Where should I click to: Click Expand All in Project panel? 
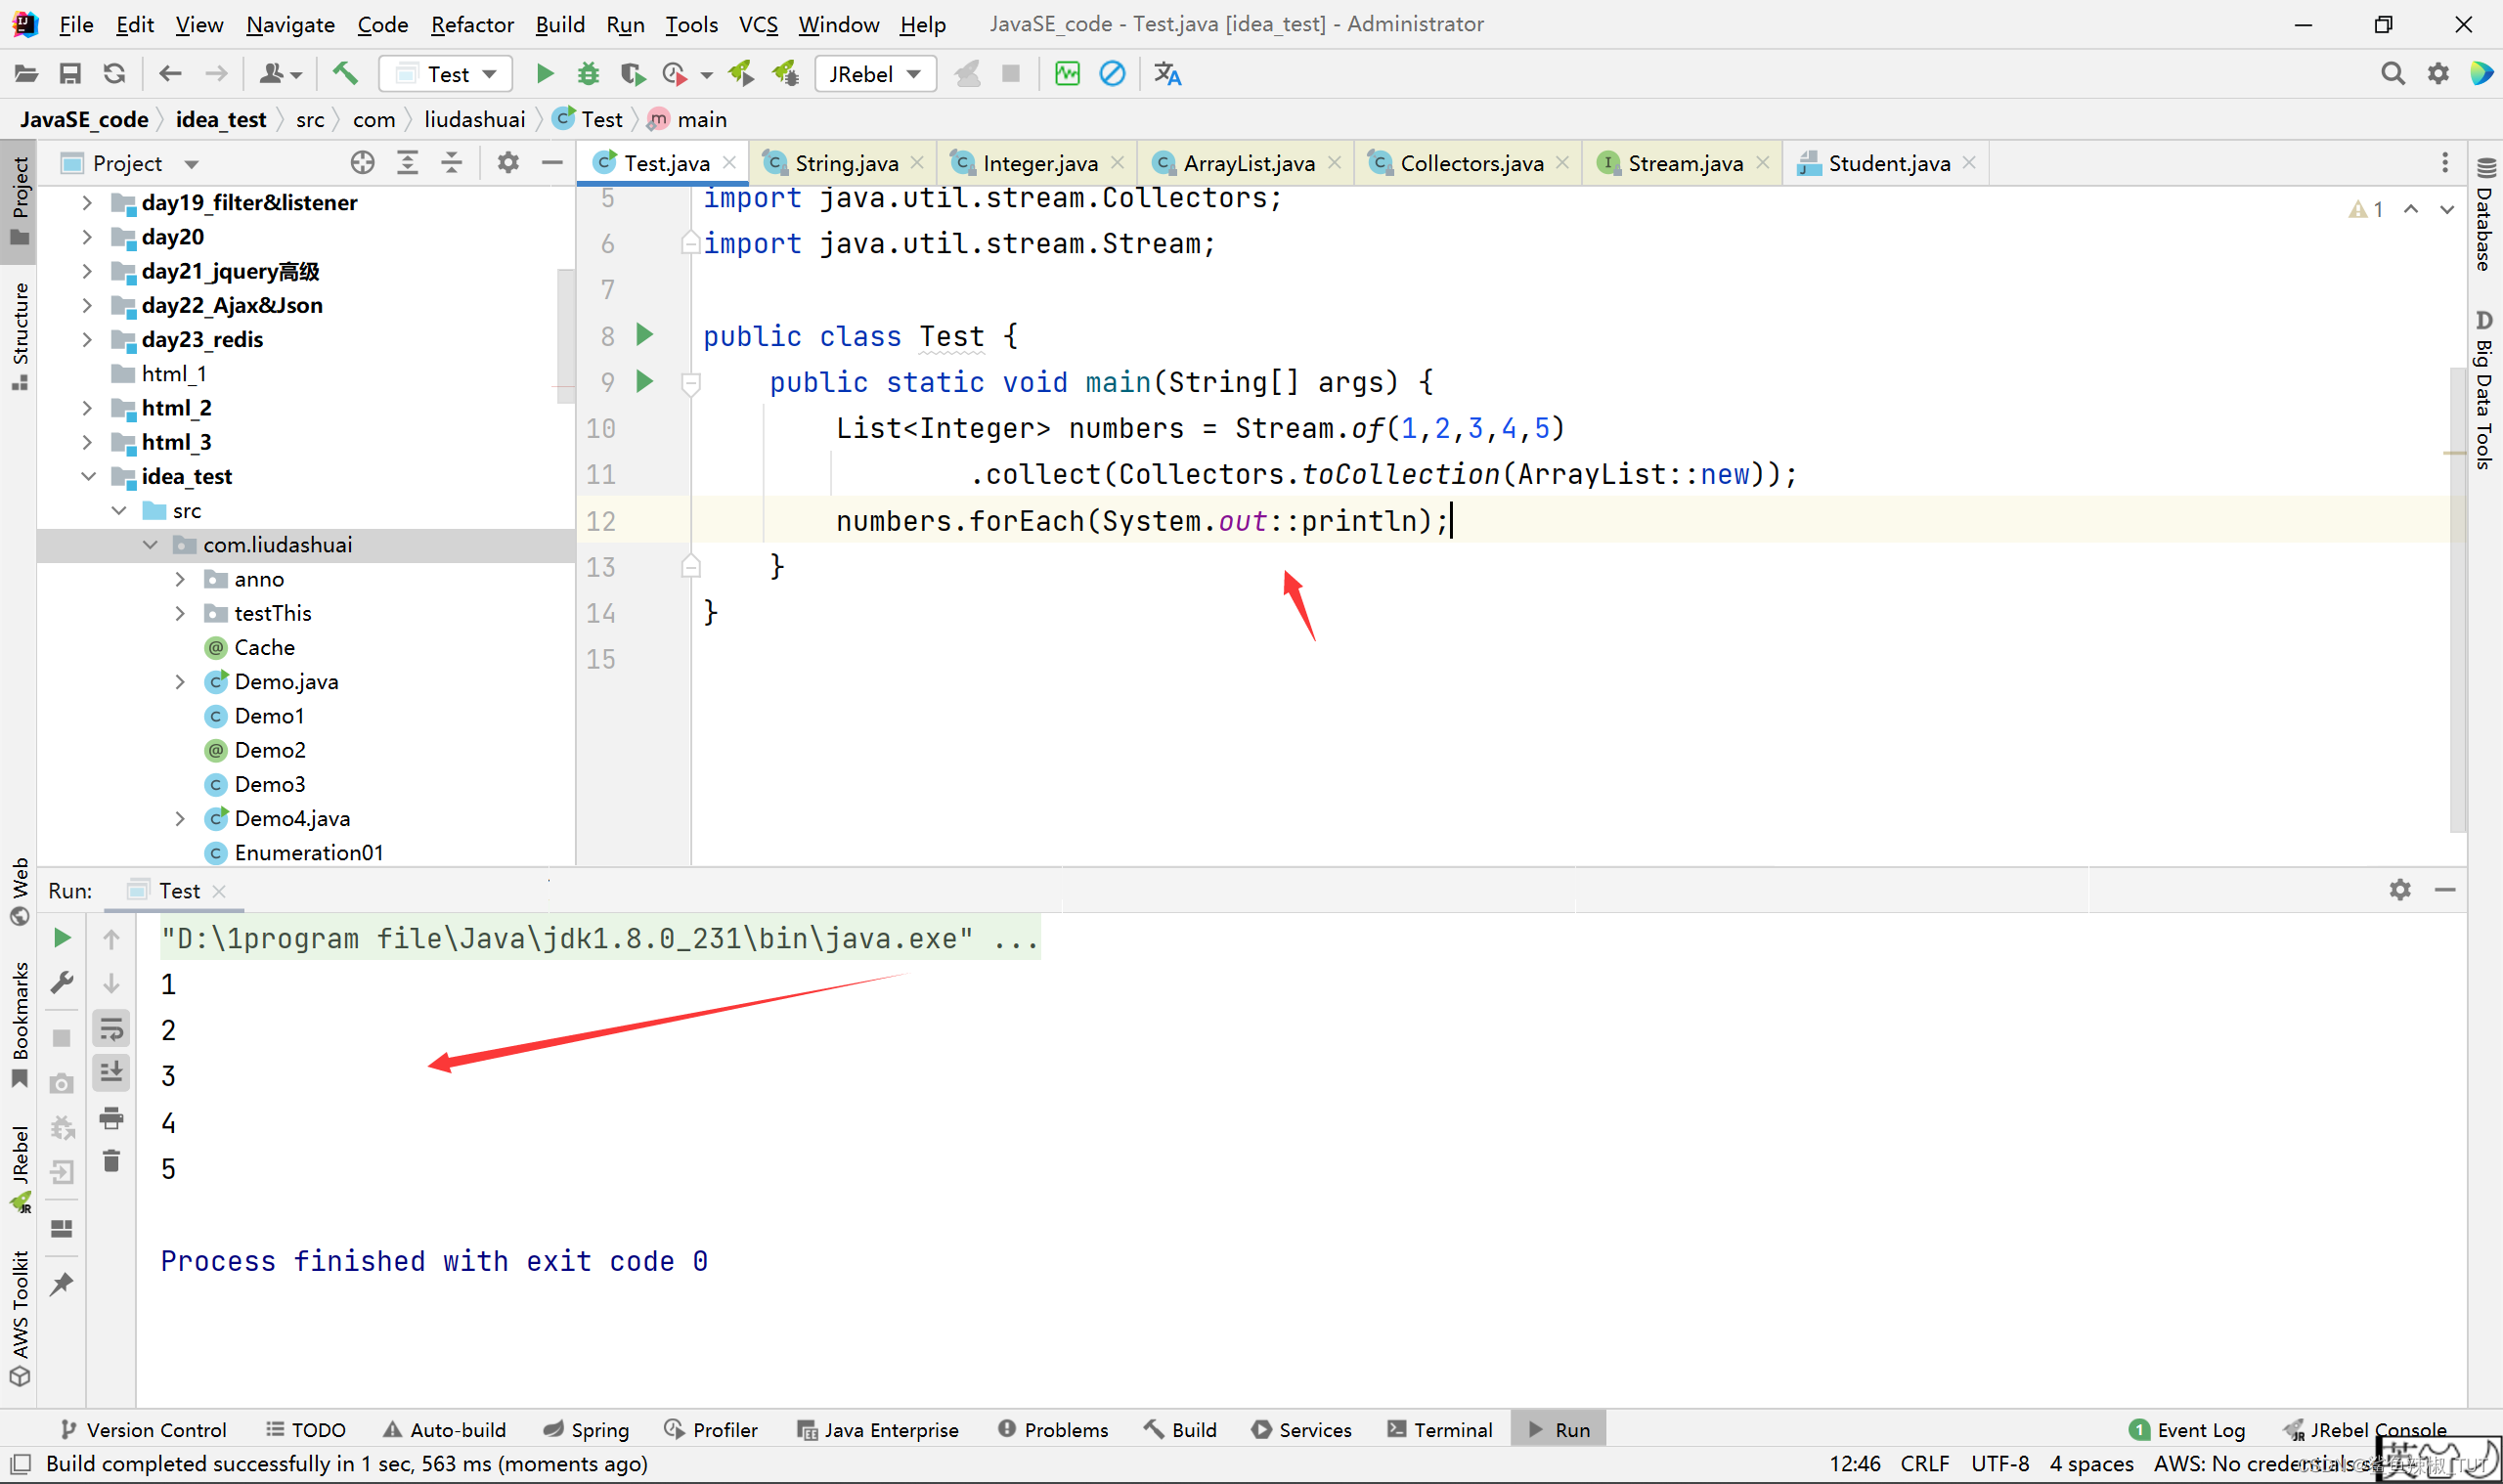click(x=407, y=163)
